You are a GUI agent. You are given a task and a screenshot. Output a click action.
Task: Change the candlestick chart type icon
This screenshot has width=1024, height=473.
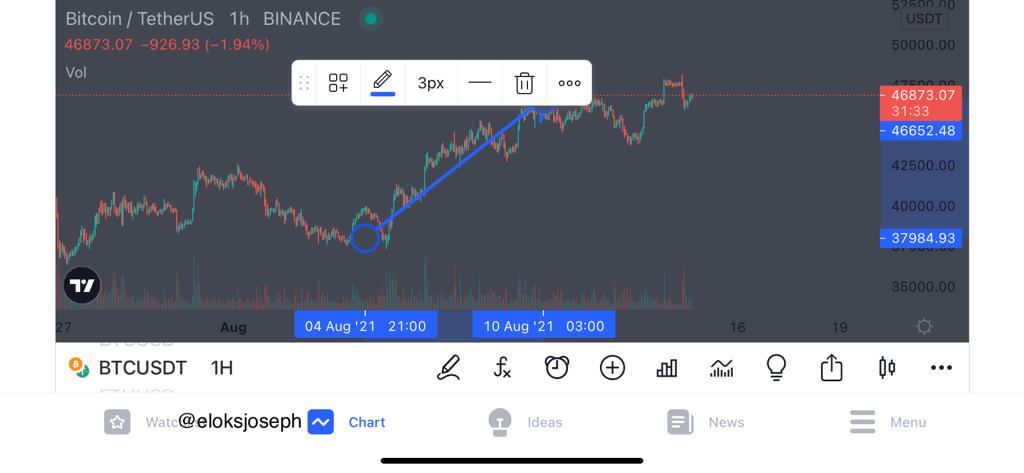[x=886, y=368]
